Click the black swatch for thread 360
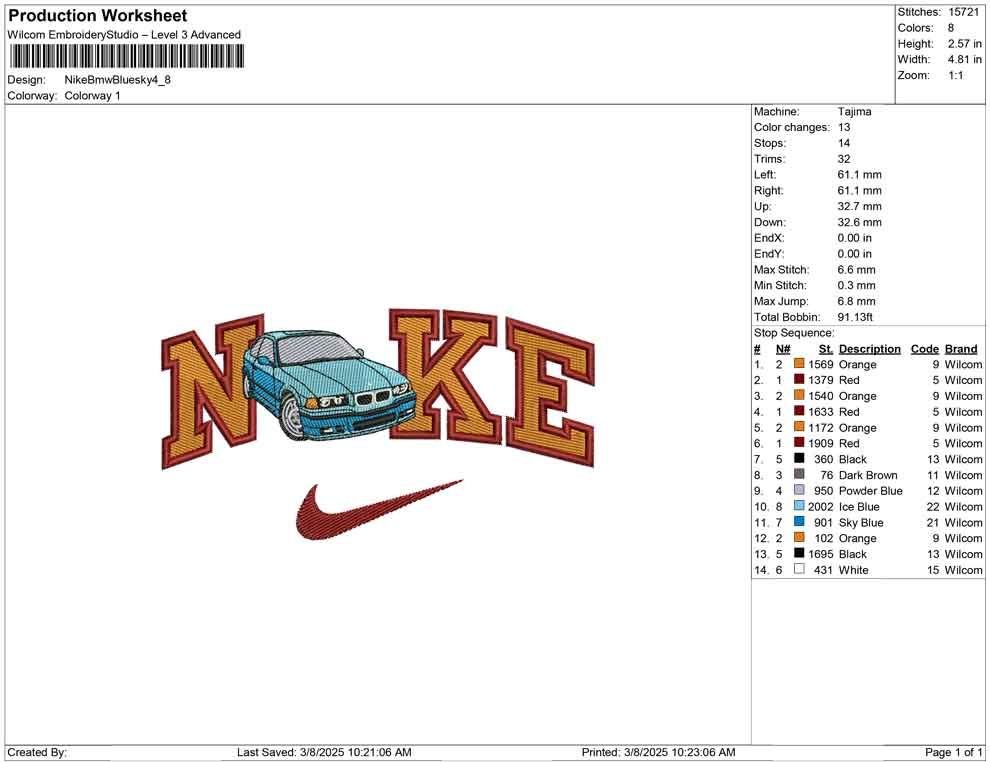 click(799, 458)
